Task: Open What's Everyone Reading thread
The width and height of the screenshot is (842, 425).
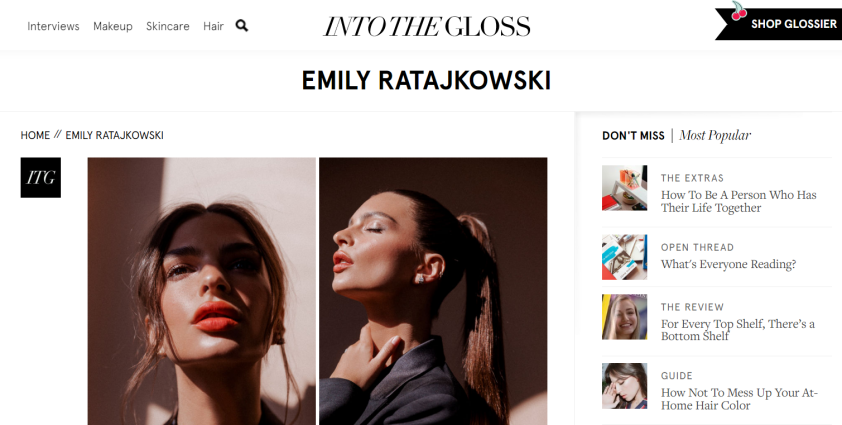Action: click(728, 264)
